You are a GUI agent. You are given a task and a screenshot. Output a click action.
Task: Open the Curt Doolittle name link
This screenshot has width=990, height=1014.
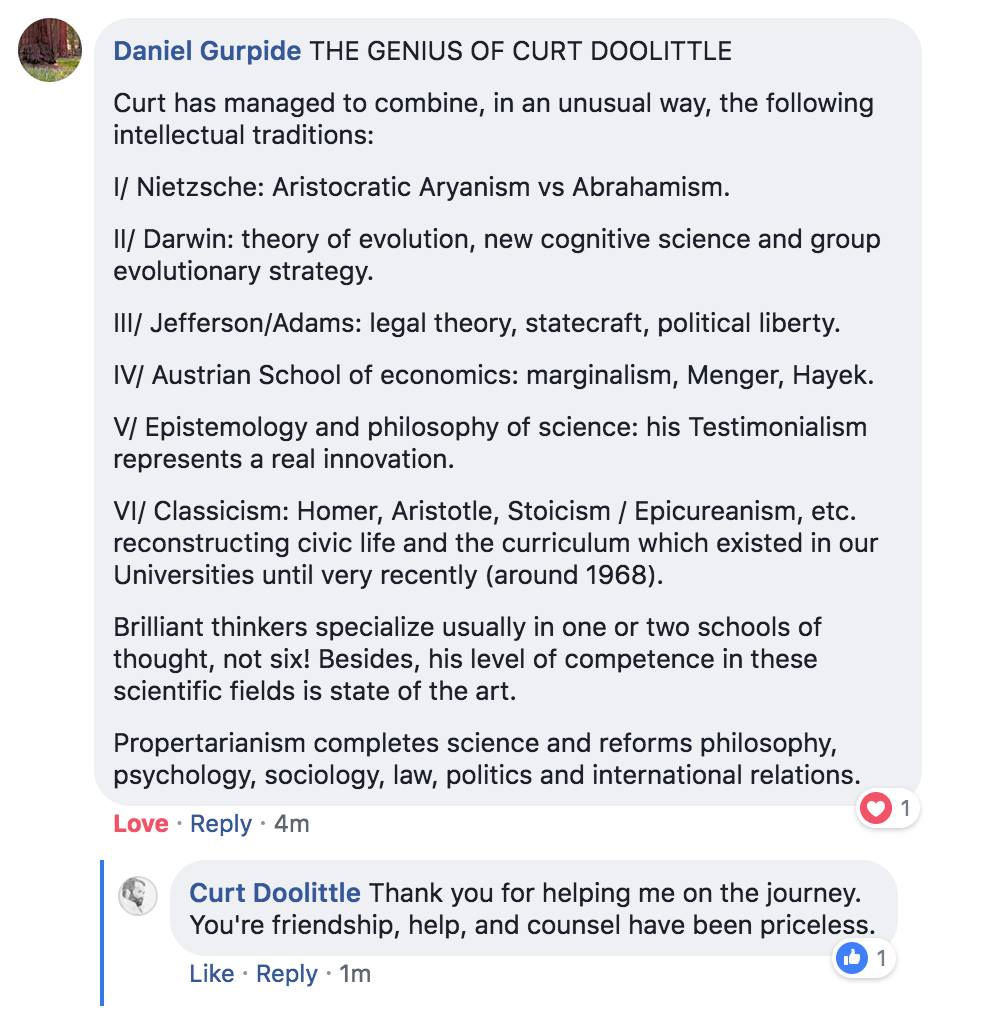pos(276,893)
